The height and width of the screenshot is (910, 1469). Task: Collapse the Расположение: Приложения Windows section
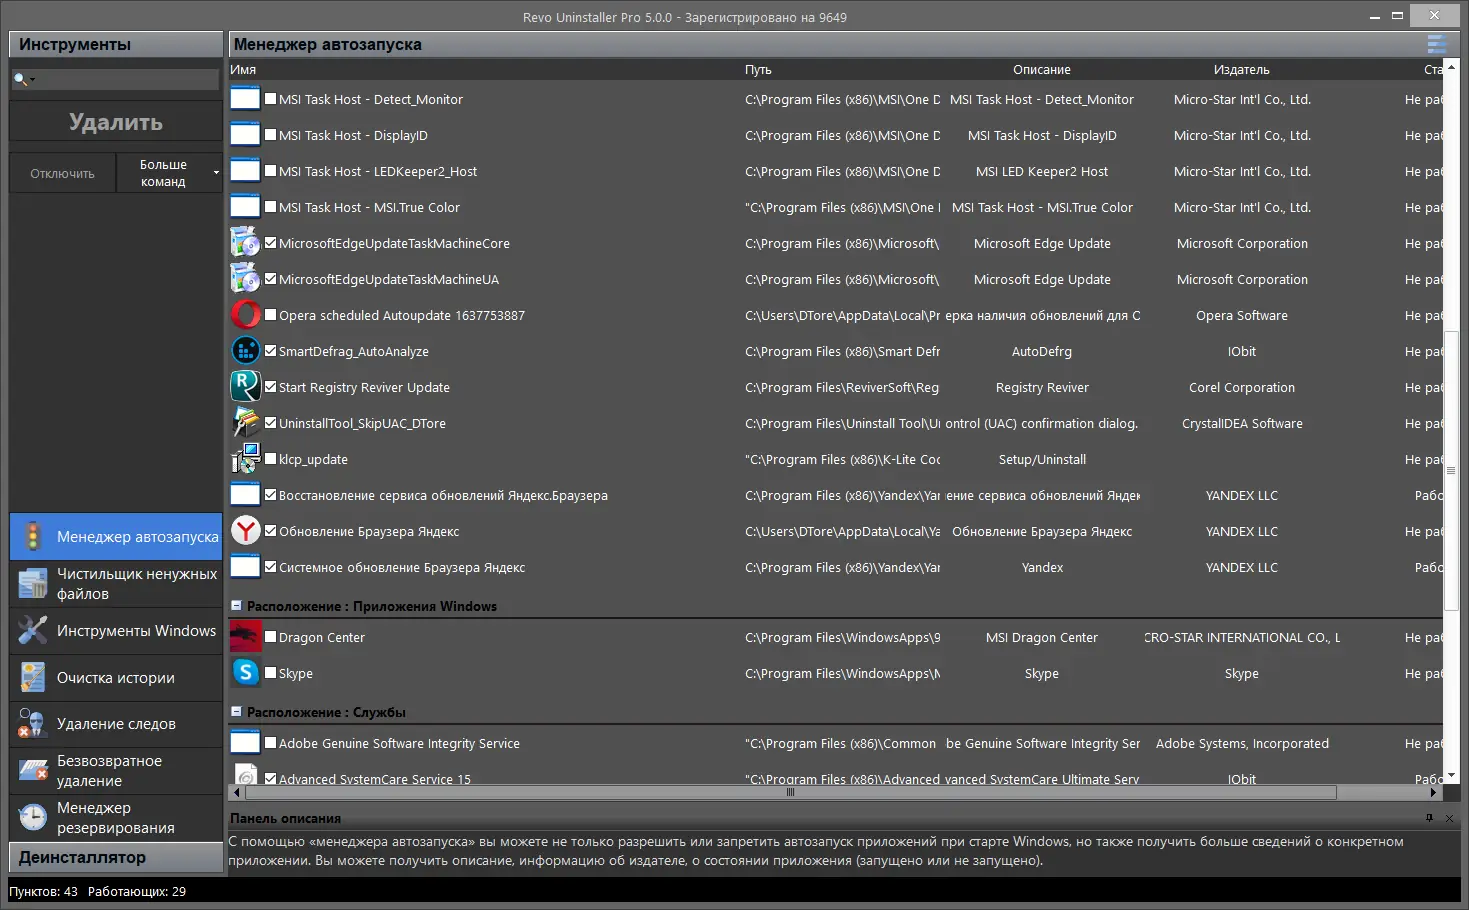point(236,605)
